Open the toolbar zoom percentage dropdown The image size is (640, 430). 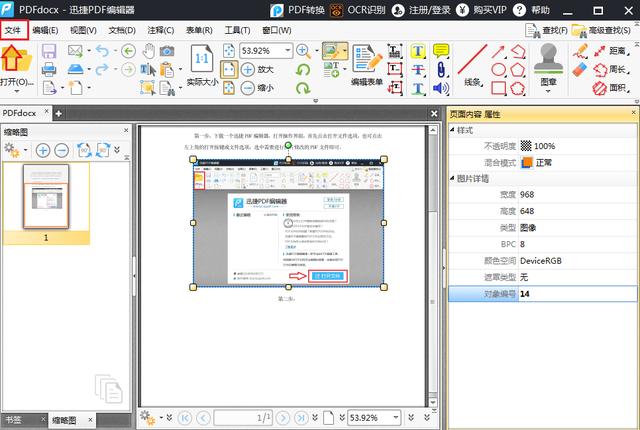click(288, 51)
